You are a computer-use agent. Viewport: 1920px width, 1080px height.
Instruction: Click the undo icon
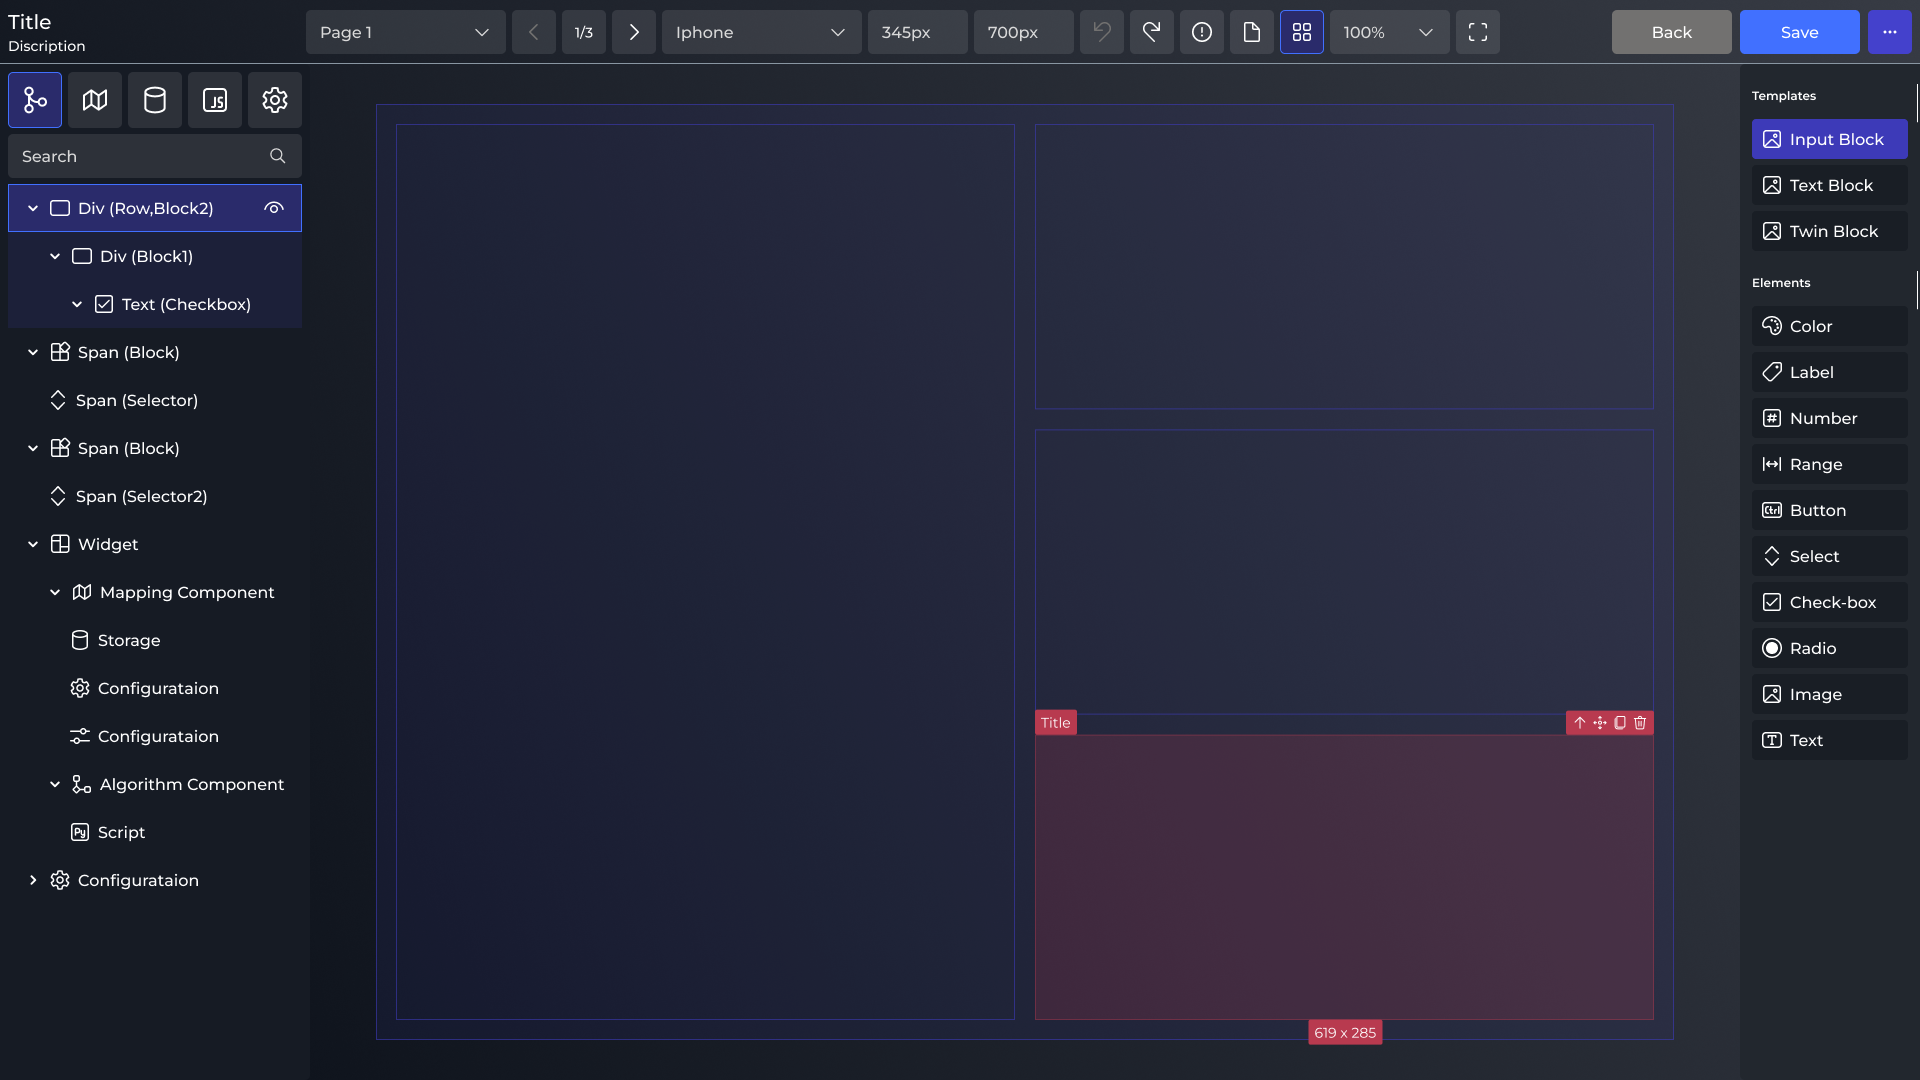(x=1102, y=32)
